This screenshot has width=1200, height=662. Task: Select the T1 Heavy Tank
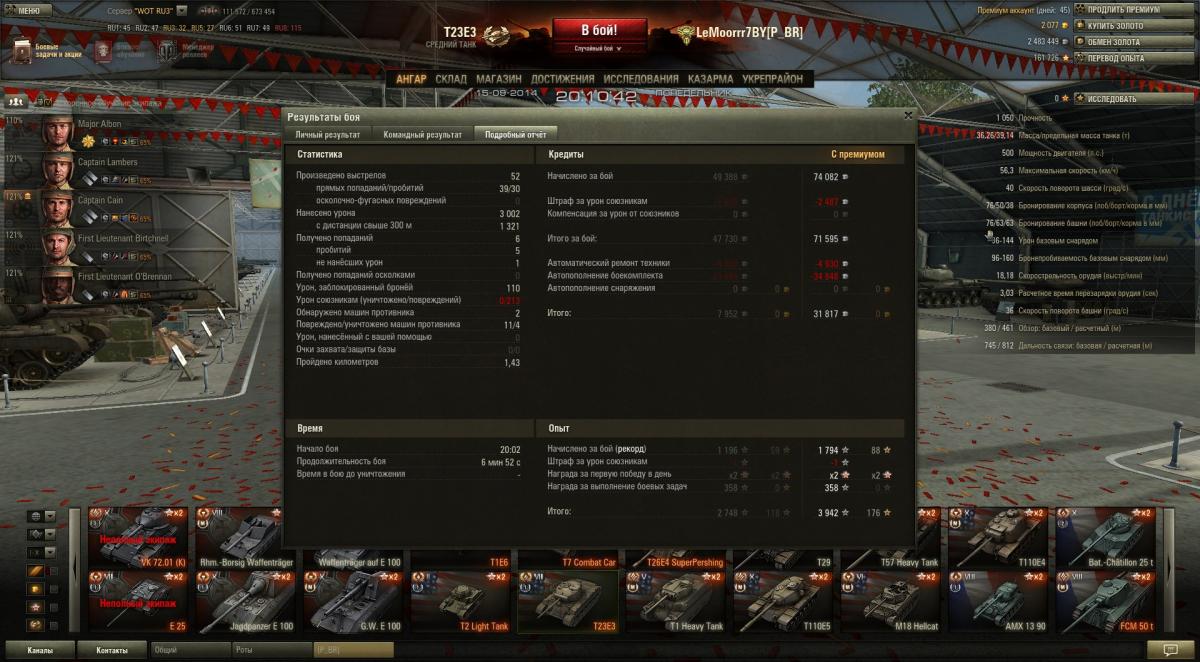point(674,601)
